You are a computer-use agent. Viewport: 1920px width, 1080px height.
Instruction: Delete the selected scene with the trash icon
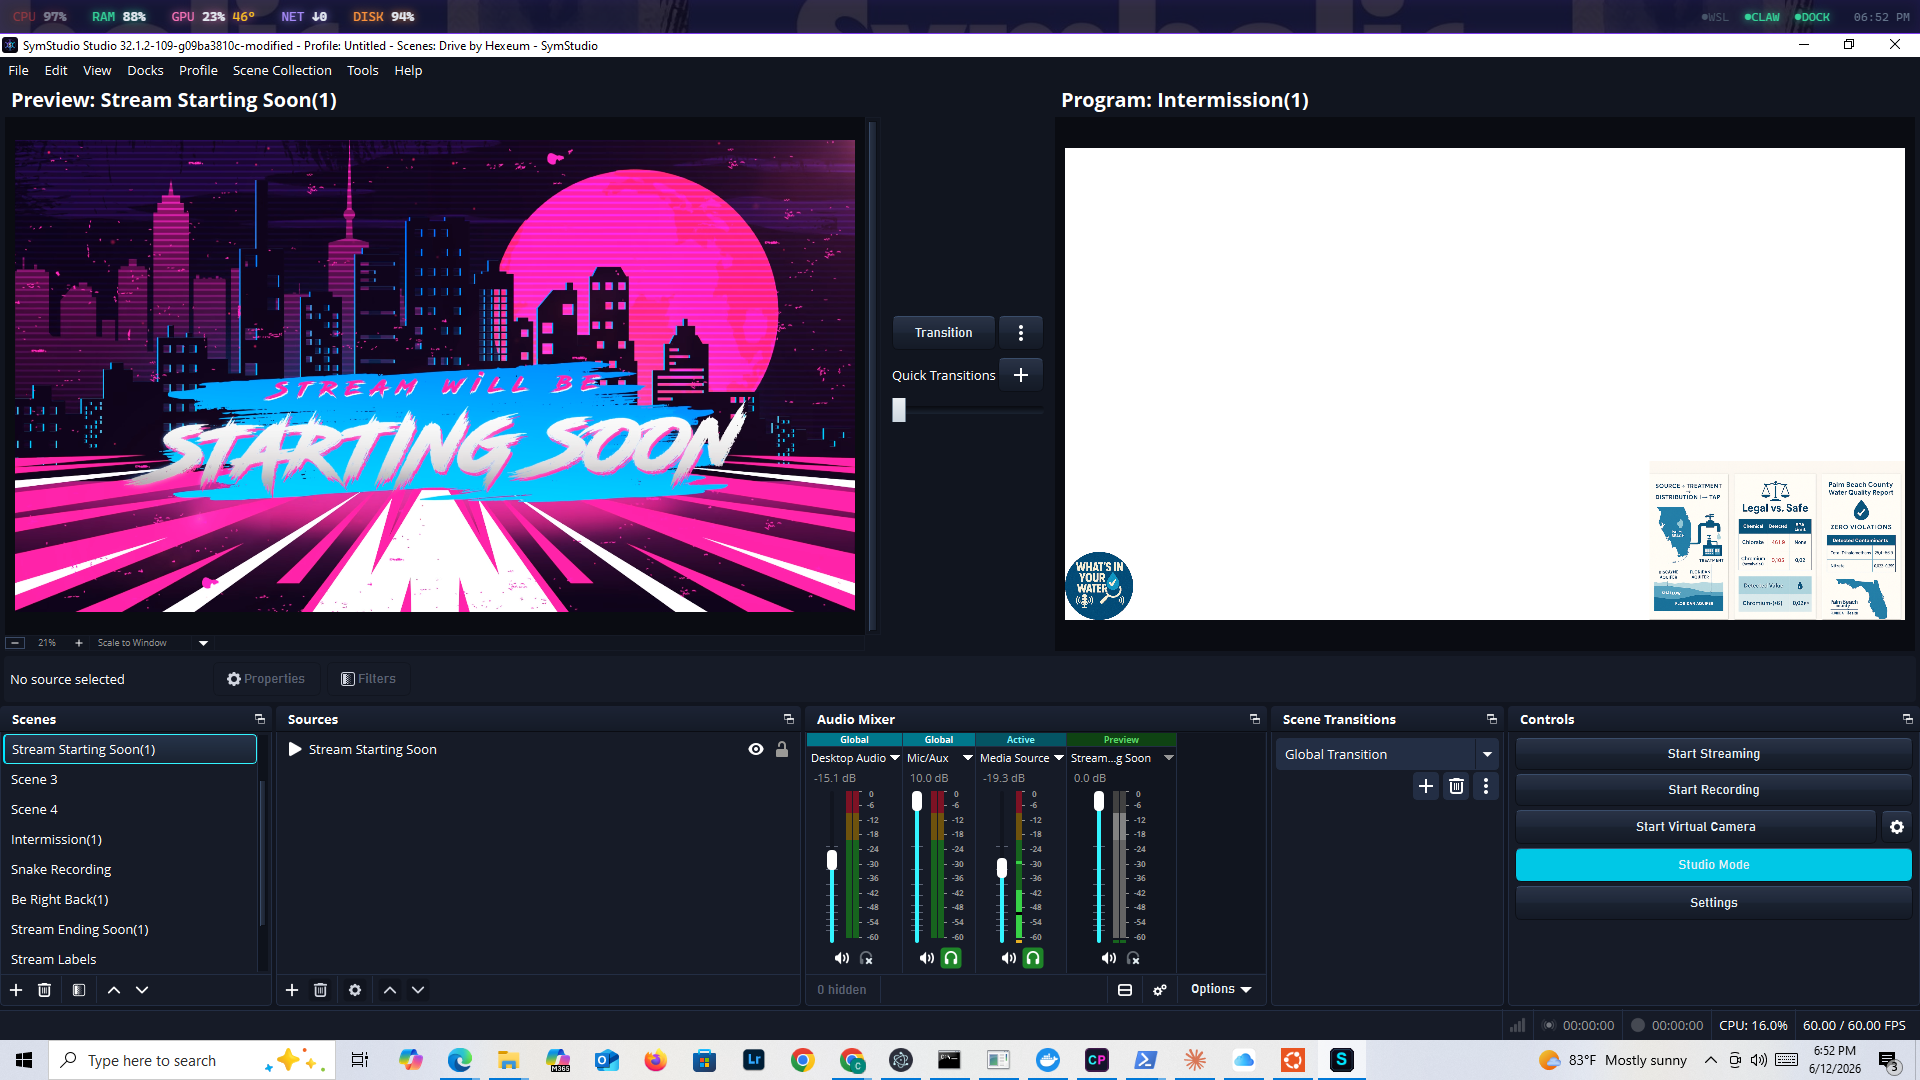click(44, 990)
